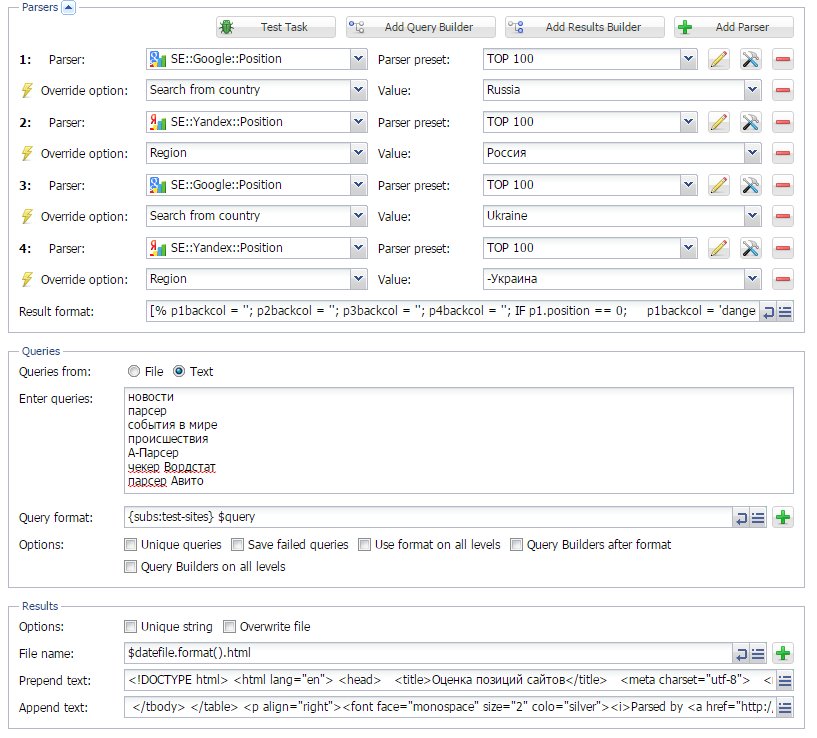Tick the Overwrite file checkbox
This screenshot has width=817, height=738.
229,627
